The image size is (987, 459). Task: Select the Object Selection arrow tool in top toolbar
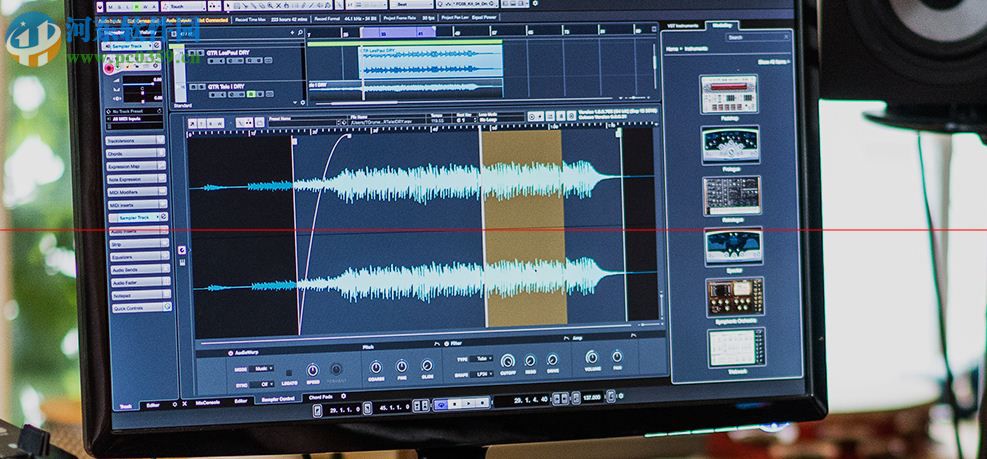coord(228,5)
